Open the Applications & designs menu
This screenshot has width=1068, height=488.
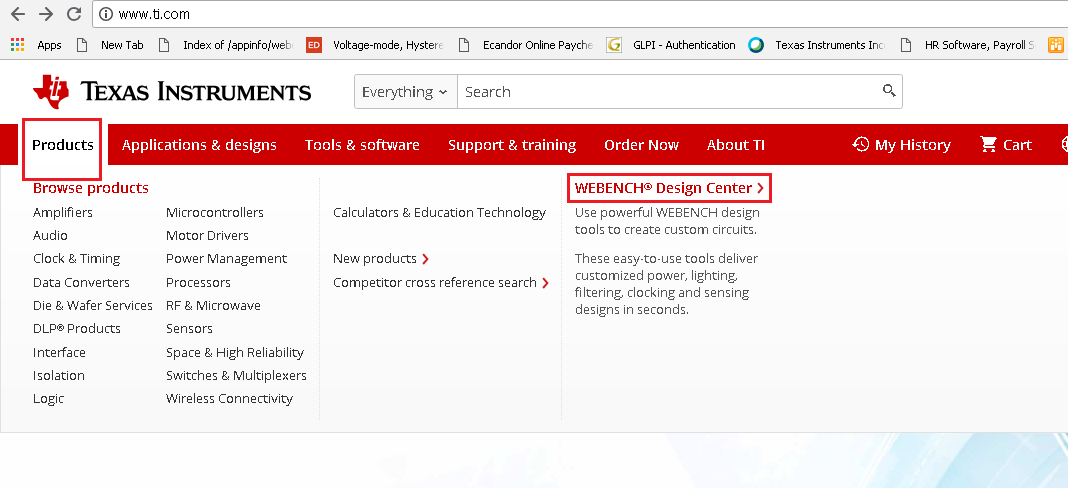[x=199, y=144]
